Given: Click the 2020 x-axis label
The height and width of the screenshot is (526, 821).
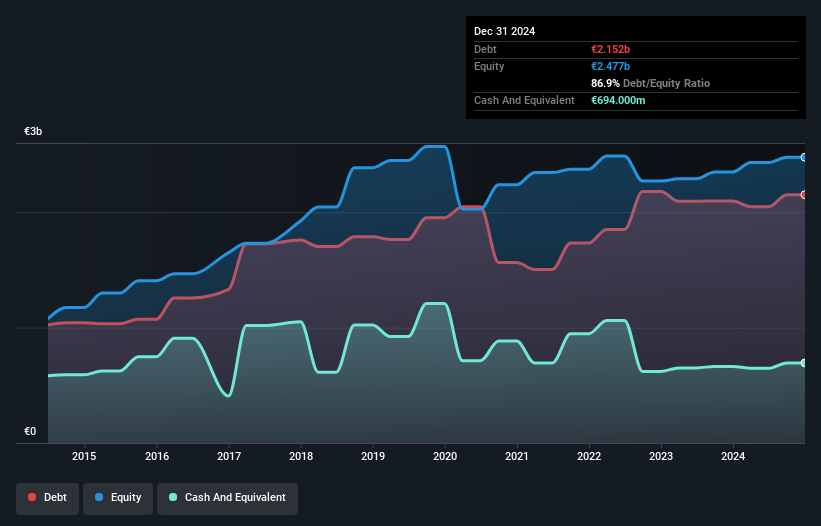Looking at the screenshot, I should [445, 456].
